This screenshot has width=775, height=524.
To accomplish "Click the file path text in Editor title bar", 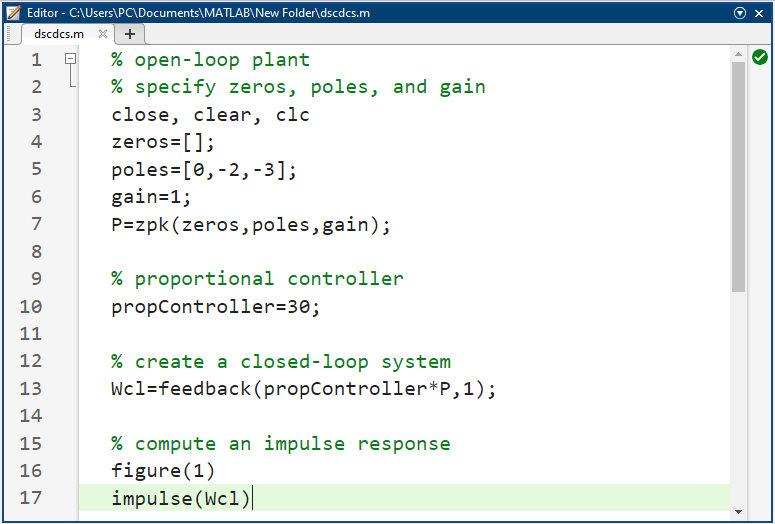I will pos(219,13).
